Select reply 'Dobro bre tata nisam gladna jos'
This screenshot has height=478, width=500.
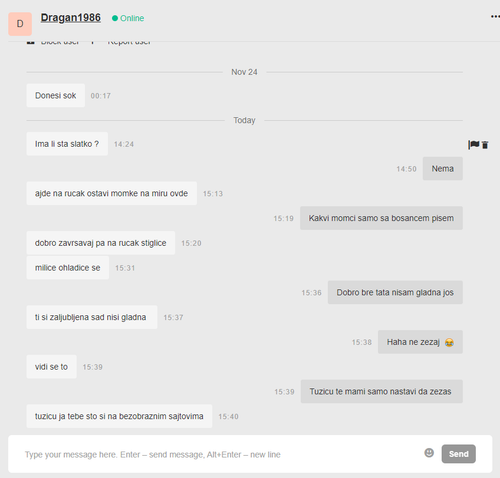[x=395, y=292]
